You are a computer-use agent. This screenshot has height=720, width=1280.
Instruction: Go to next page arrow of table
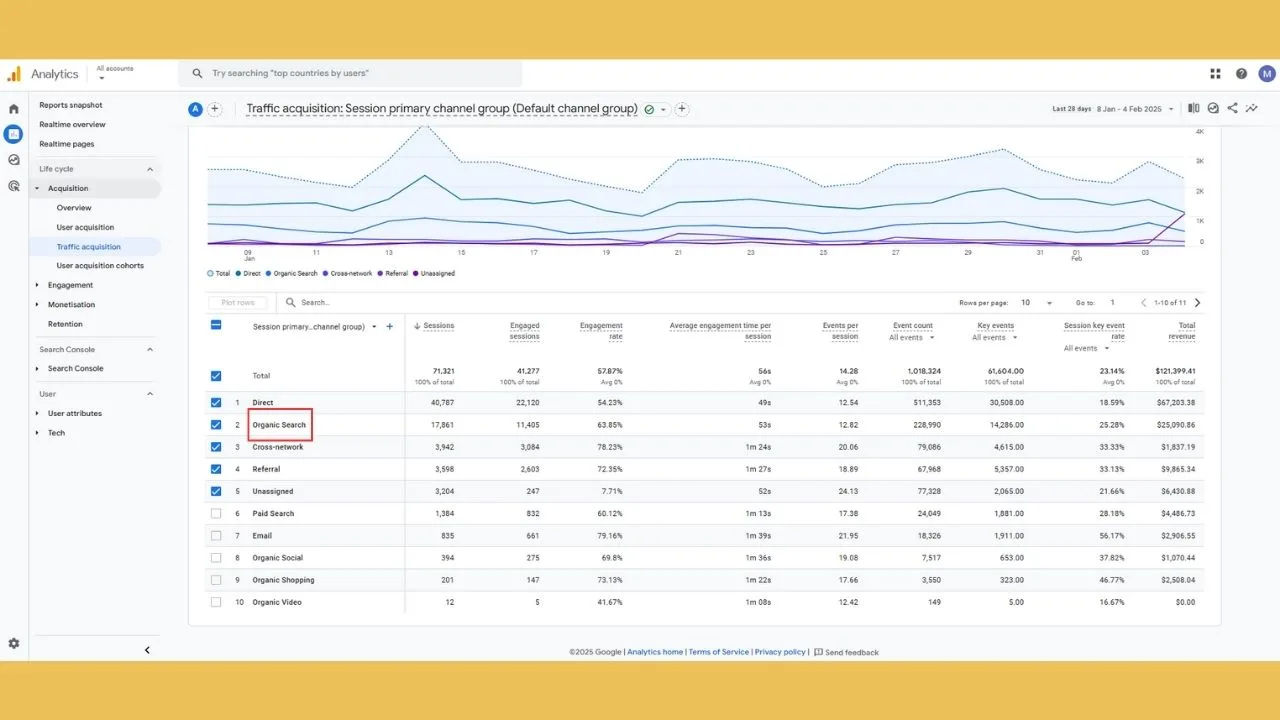[1198, 302]
